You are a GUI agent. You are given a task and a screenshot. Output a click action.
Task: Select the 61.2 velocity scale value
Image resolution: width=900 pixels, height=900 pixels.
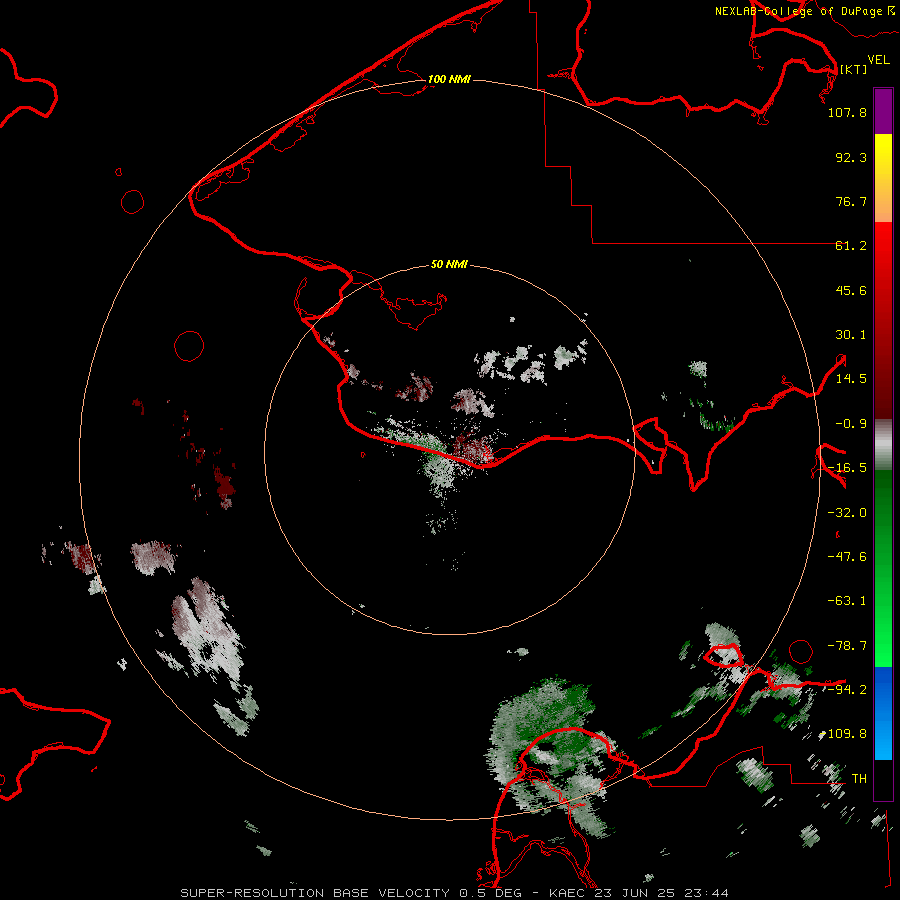click(x=851, y=246)
